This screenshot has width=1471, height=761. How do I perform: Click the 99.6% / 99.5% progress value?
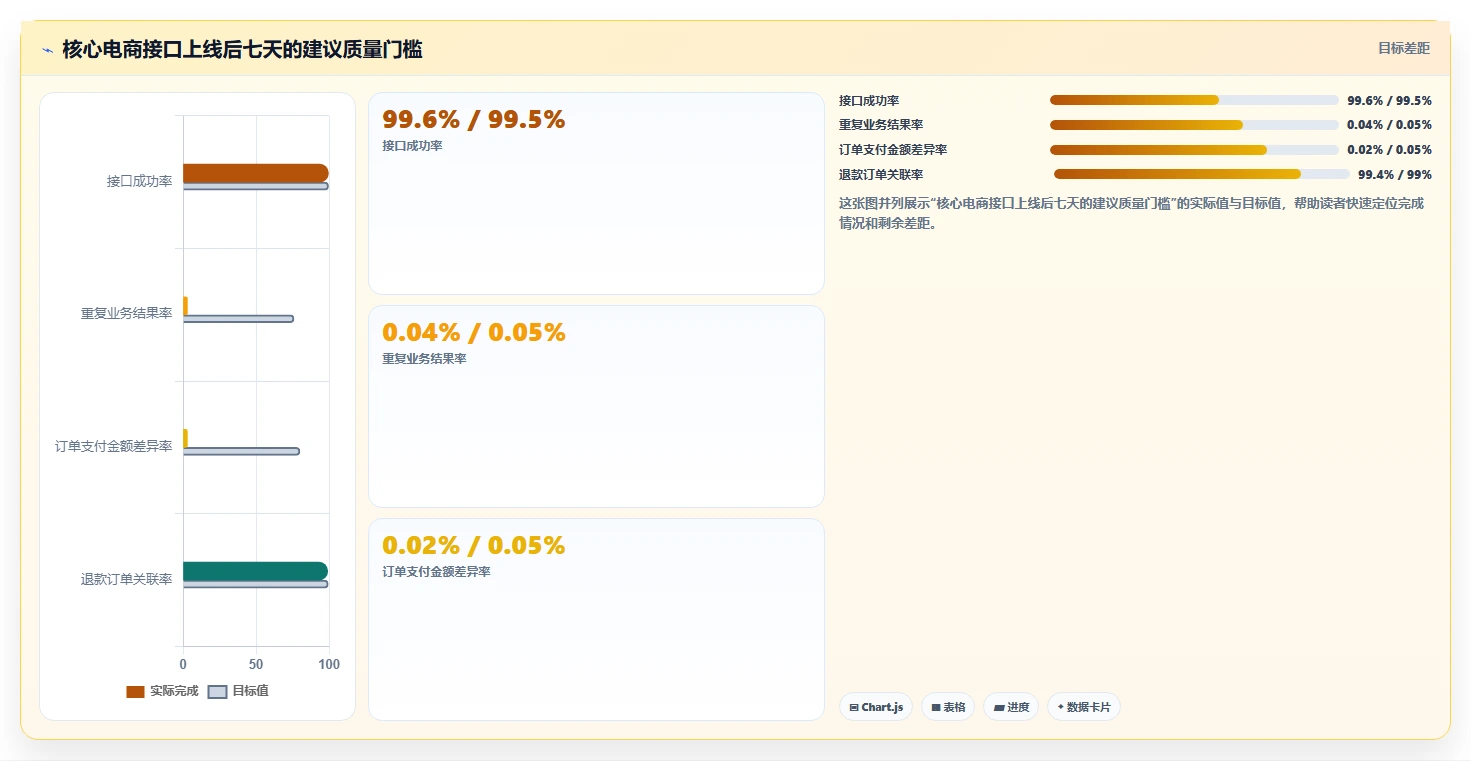coord(1390,100)
